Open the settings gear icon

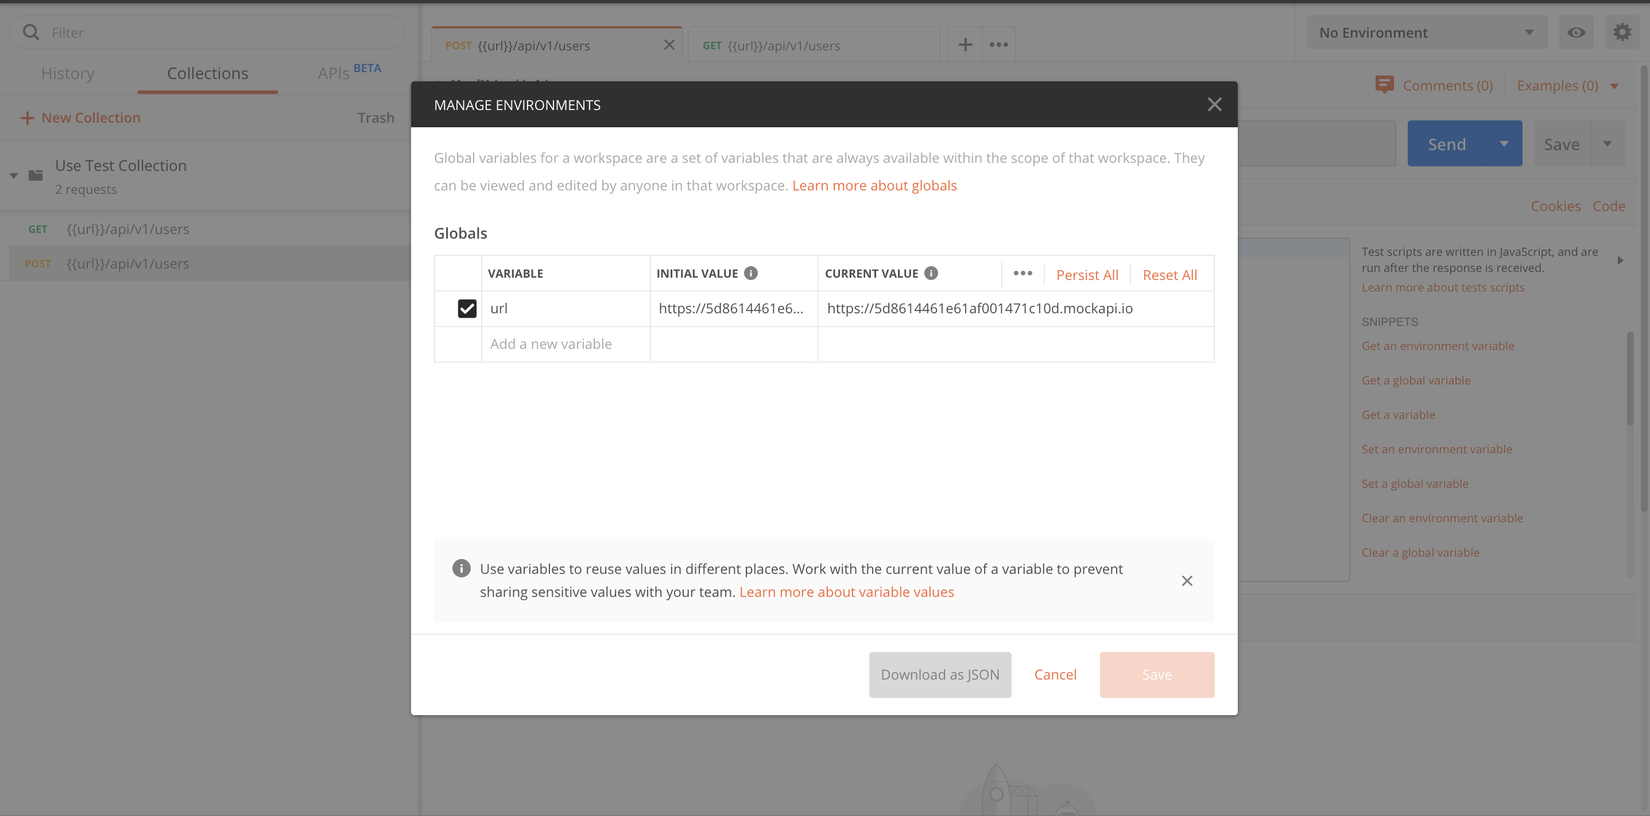pos(1622,32)
